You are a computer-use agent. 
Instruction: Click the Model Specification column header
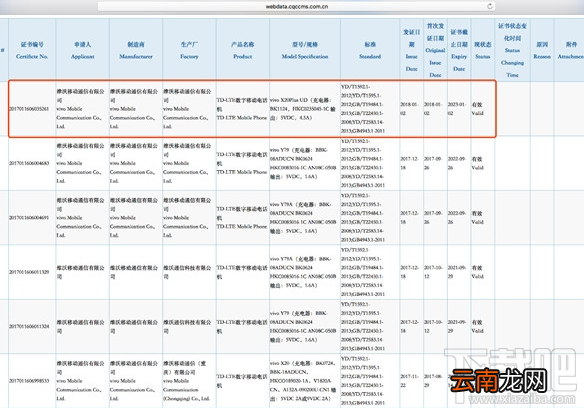[305, 50]
